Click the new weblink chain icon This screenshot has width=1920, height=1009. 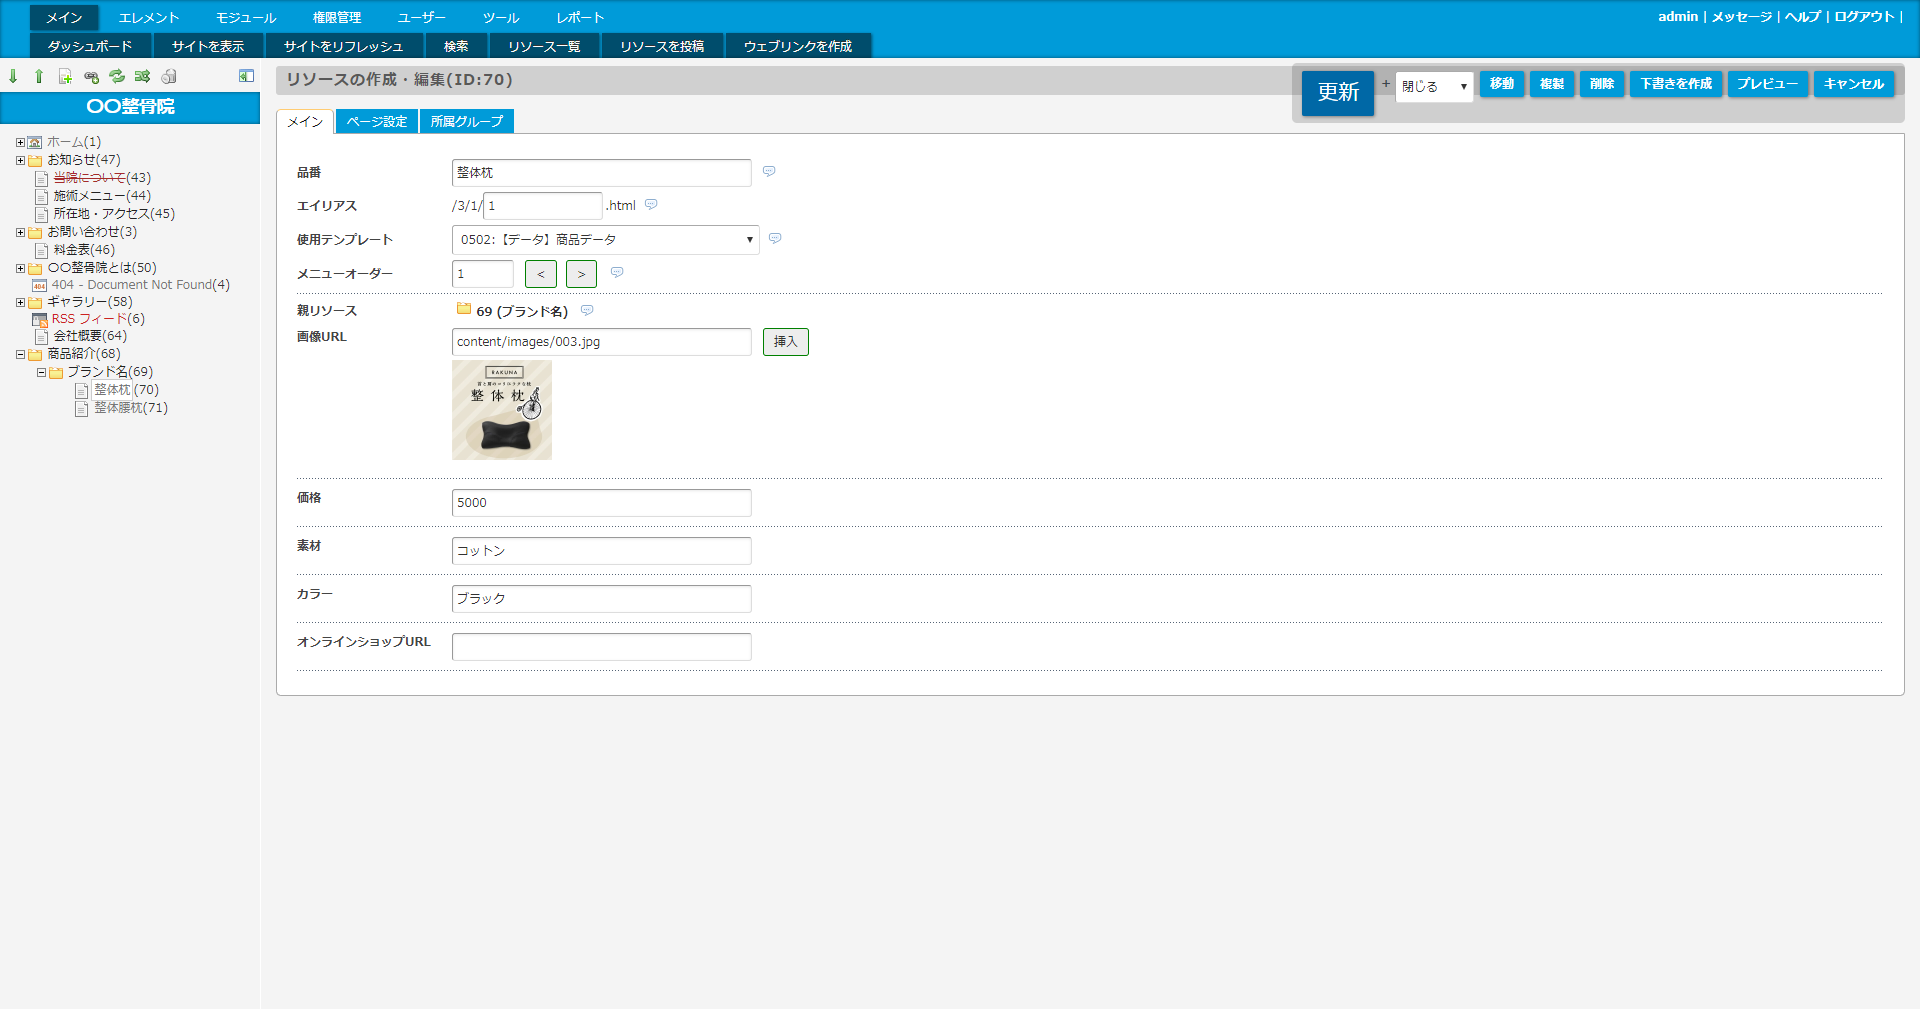91,77
